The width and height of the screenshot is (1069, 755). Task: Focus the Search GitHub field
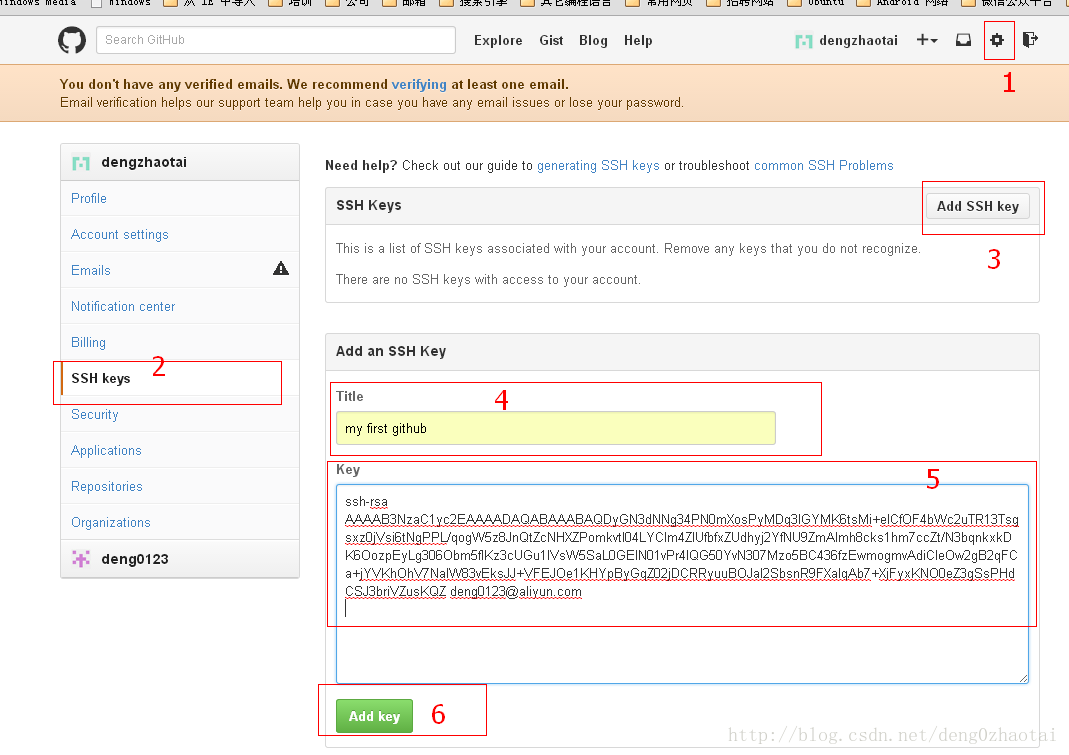click(276, 40)
